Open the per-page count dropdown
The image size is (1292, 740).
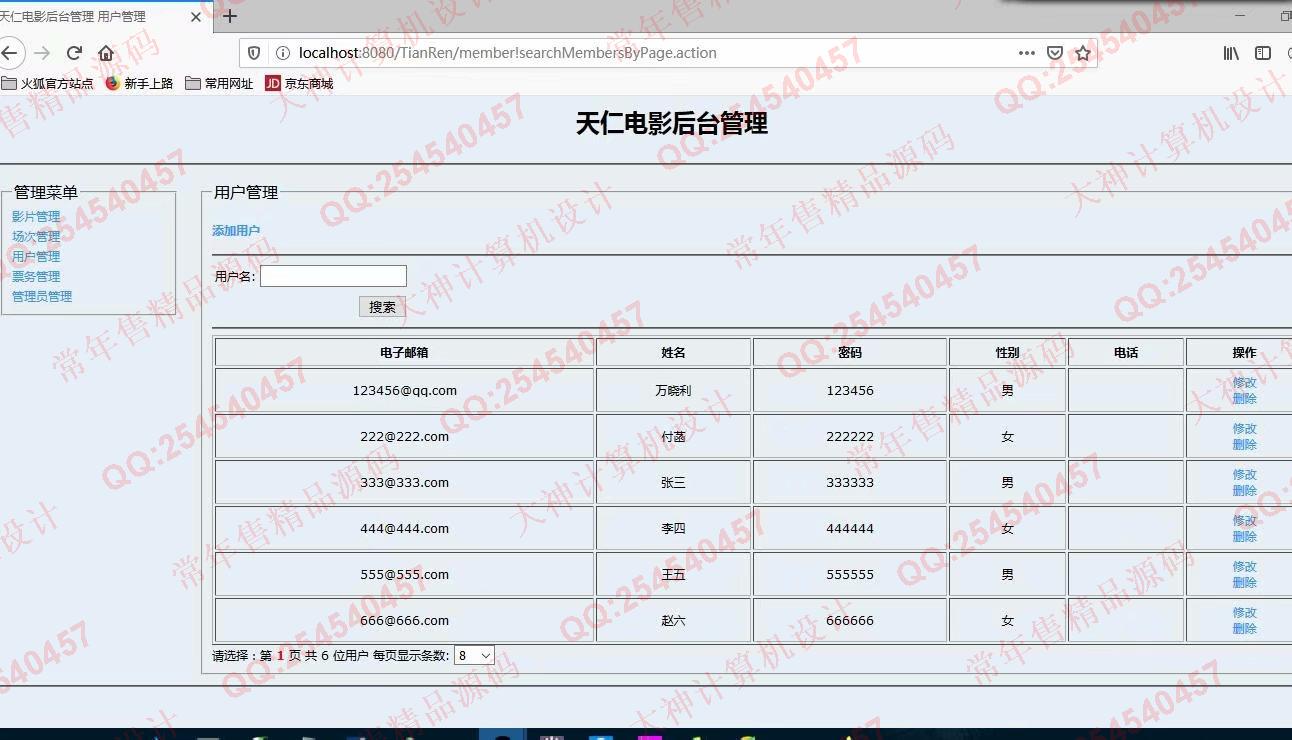point(474,656)
